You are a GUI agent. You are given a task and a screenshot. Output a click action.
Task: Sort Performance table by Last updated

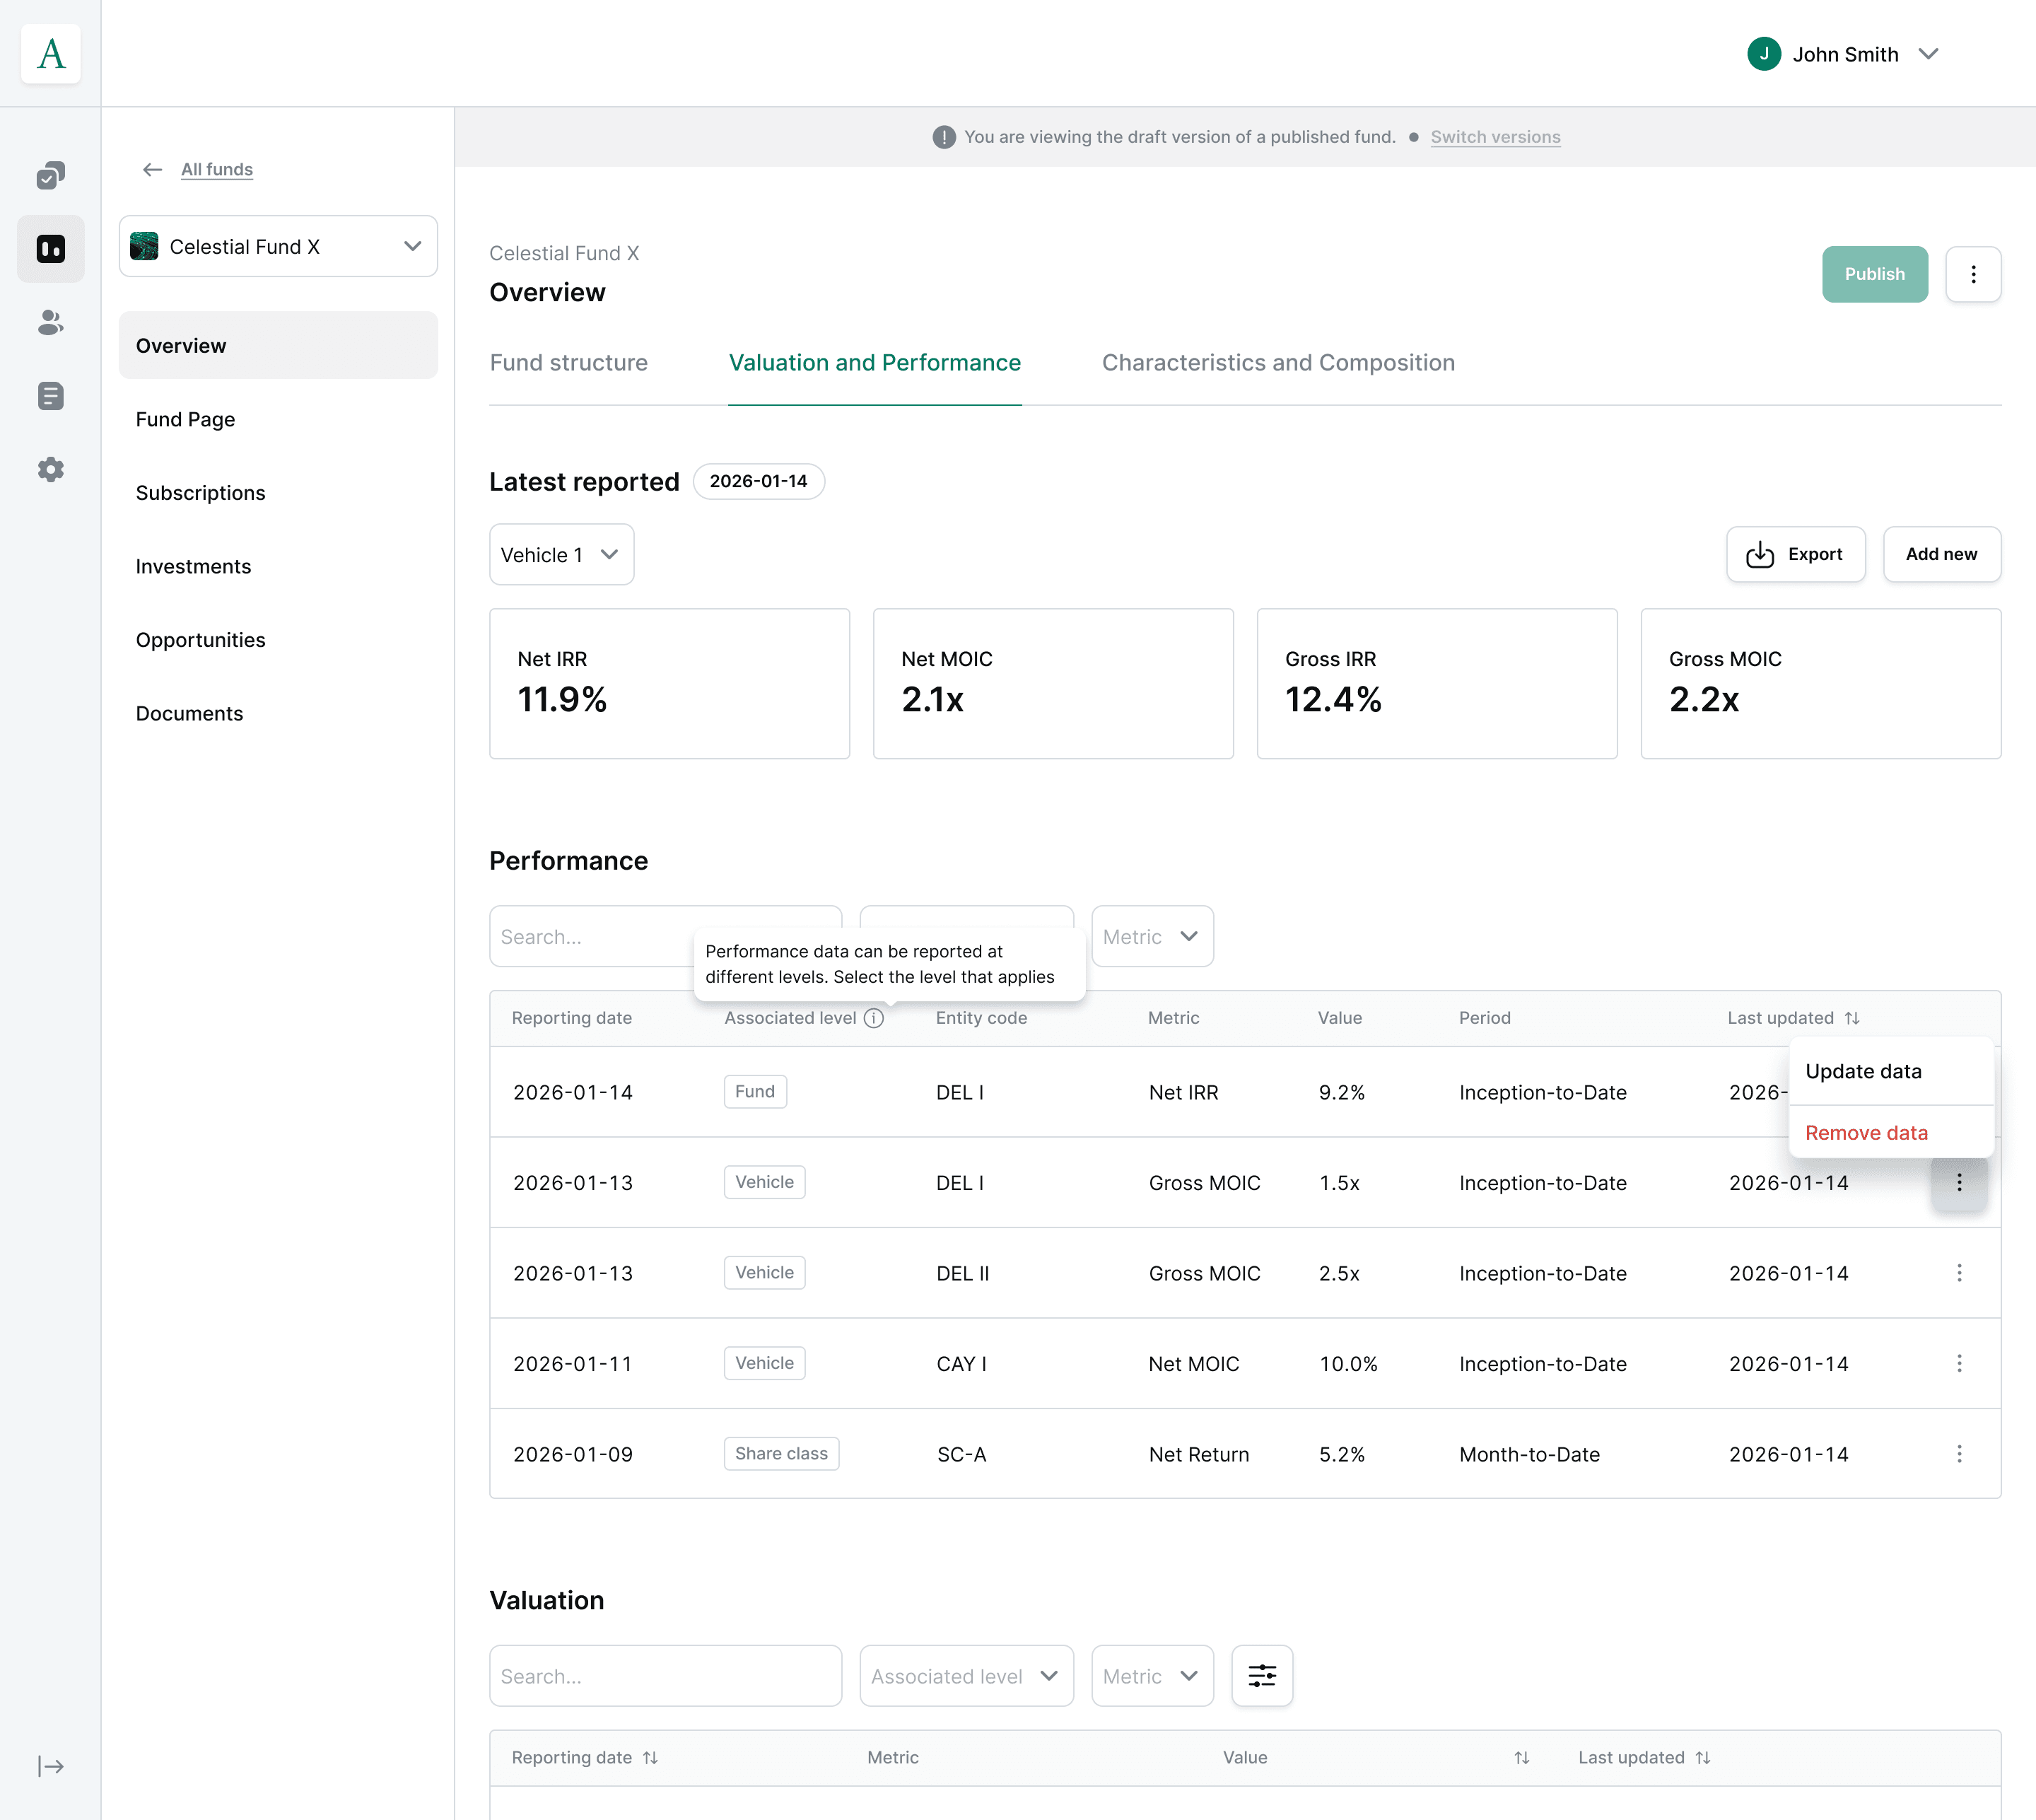click(x=1852, y=1018)
